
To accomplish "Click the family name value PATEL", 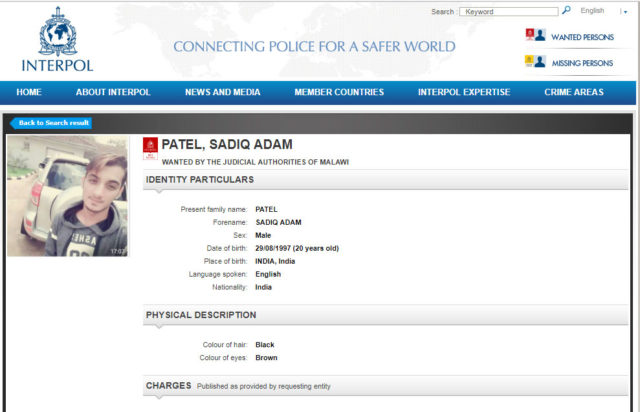I will tap(266, 209).
